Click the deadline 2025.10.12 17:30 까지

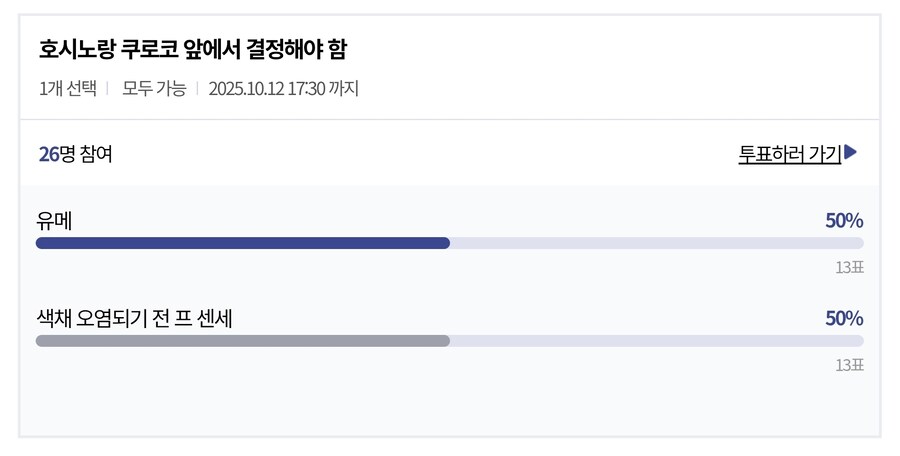[283, 88]
